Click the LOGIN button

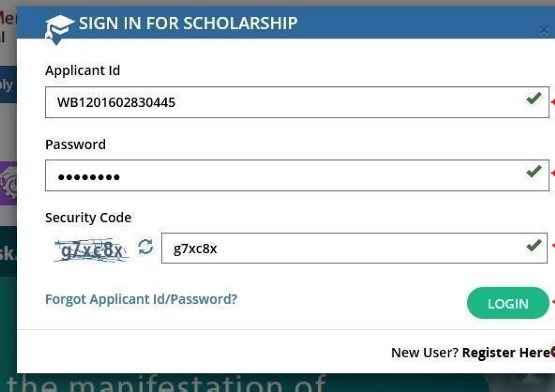pyautogui.click(x=508, y=303)
